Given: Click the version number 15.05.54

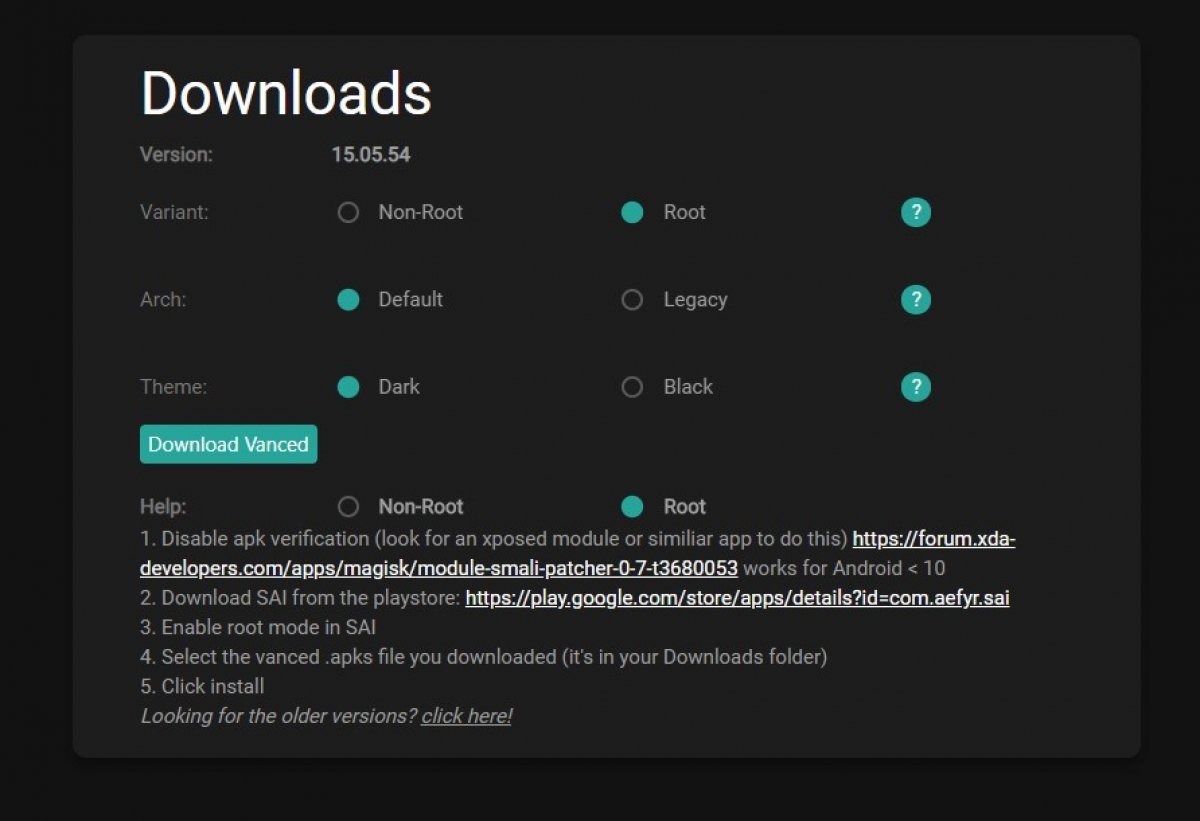Looking at the screenshot, I should coord(371,155).
